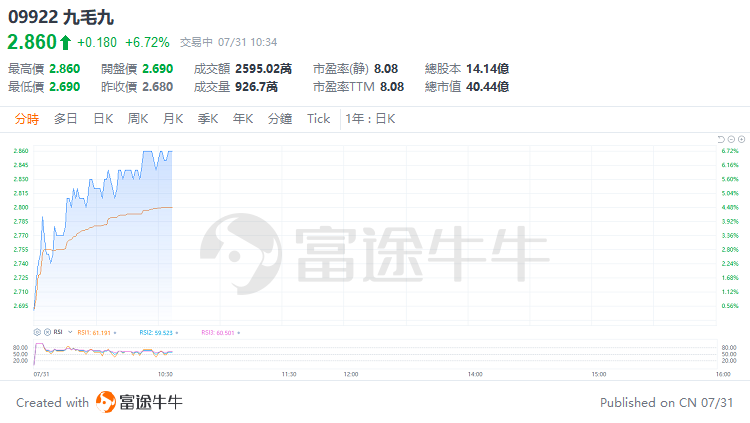Click the current price 2.860
The image size is (750, 423).
[x=32, y=42]
